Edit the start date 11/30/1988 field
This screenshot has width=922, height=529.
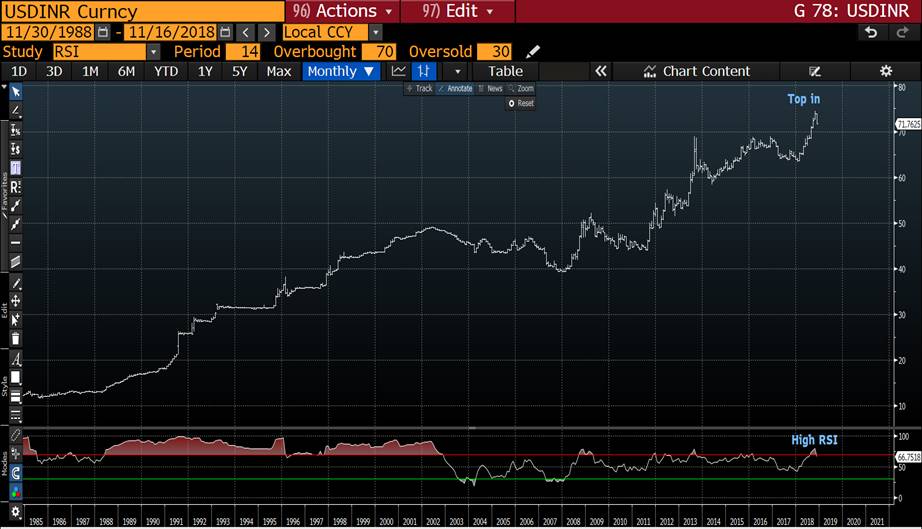[48, 32]
